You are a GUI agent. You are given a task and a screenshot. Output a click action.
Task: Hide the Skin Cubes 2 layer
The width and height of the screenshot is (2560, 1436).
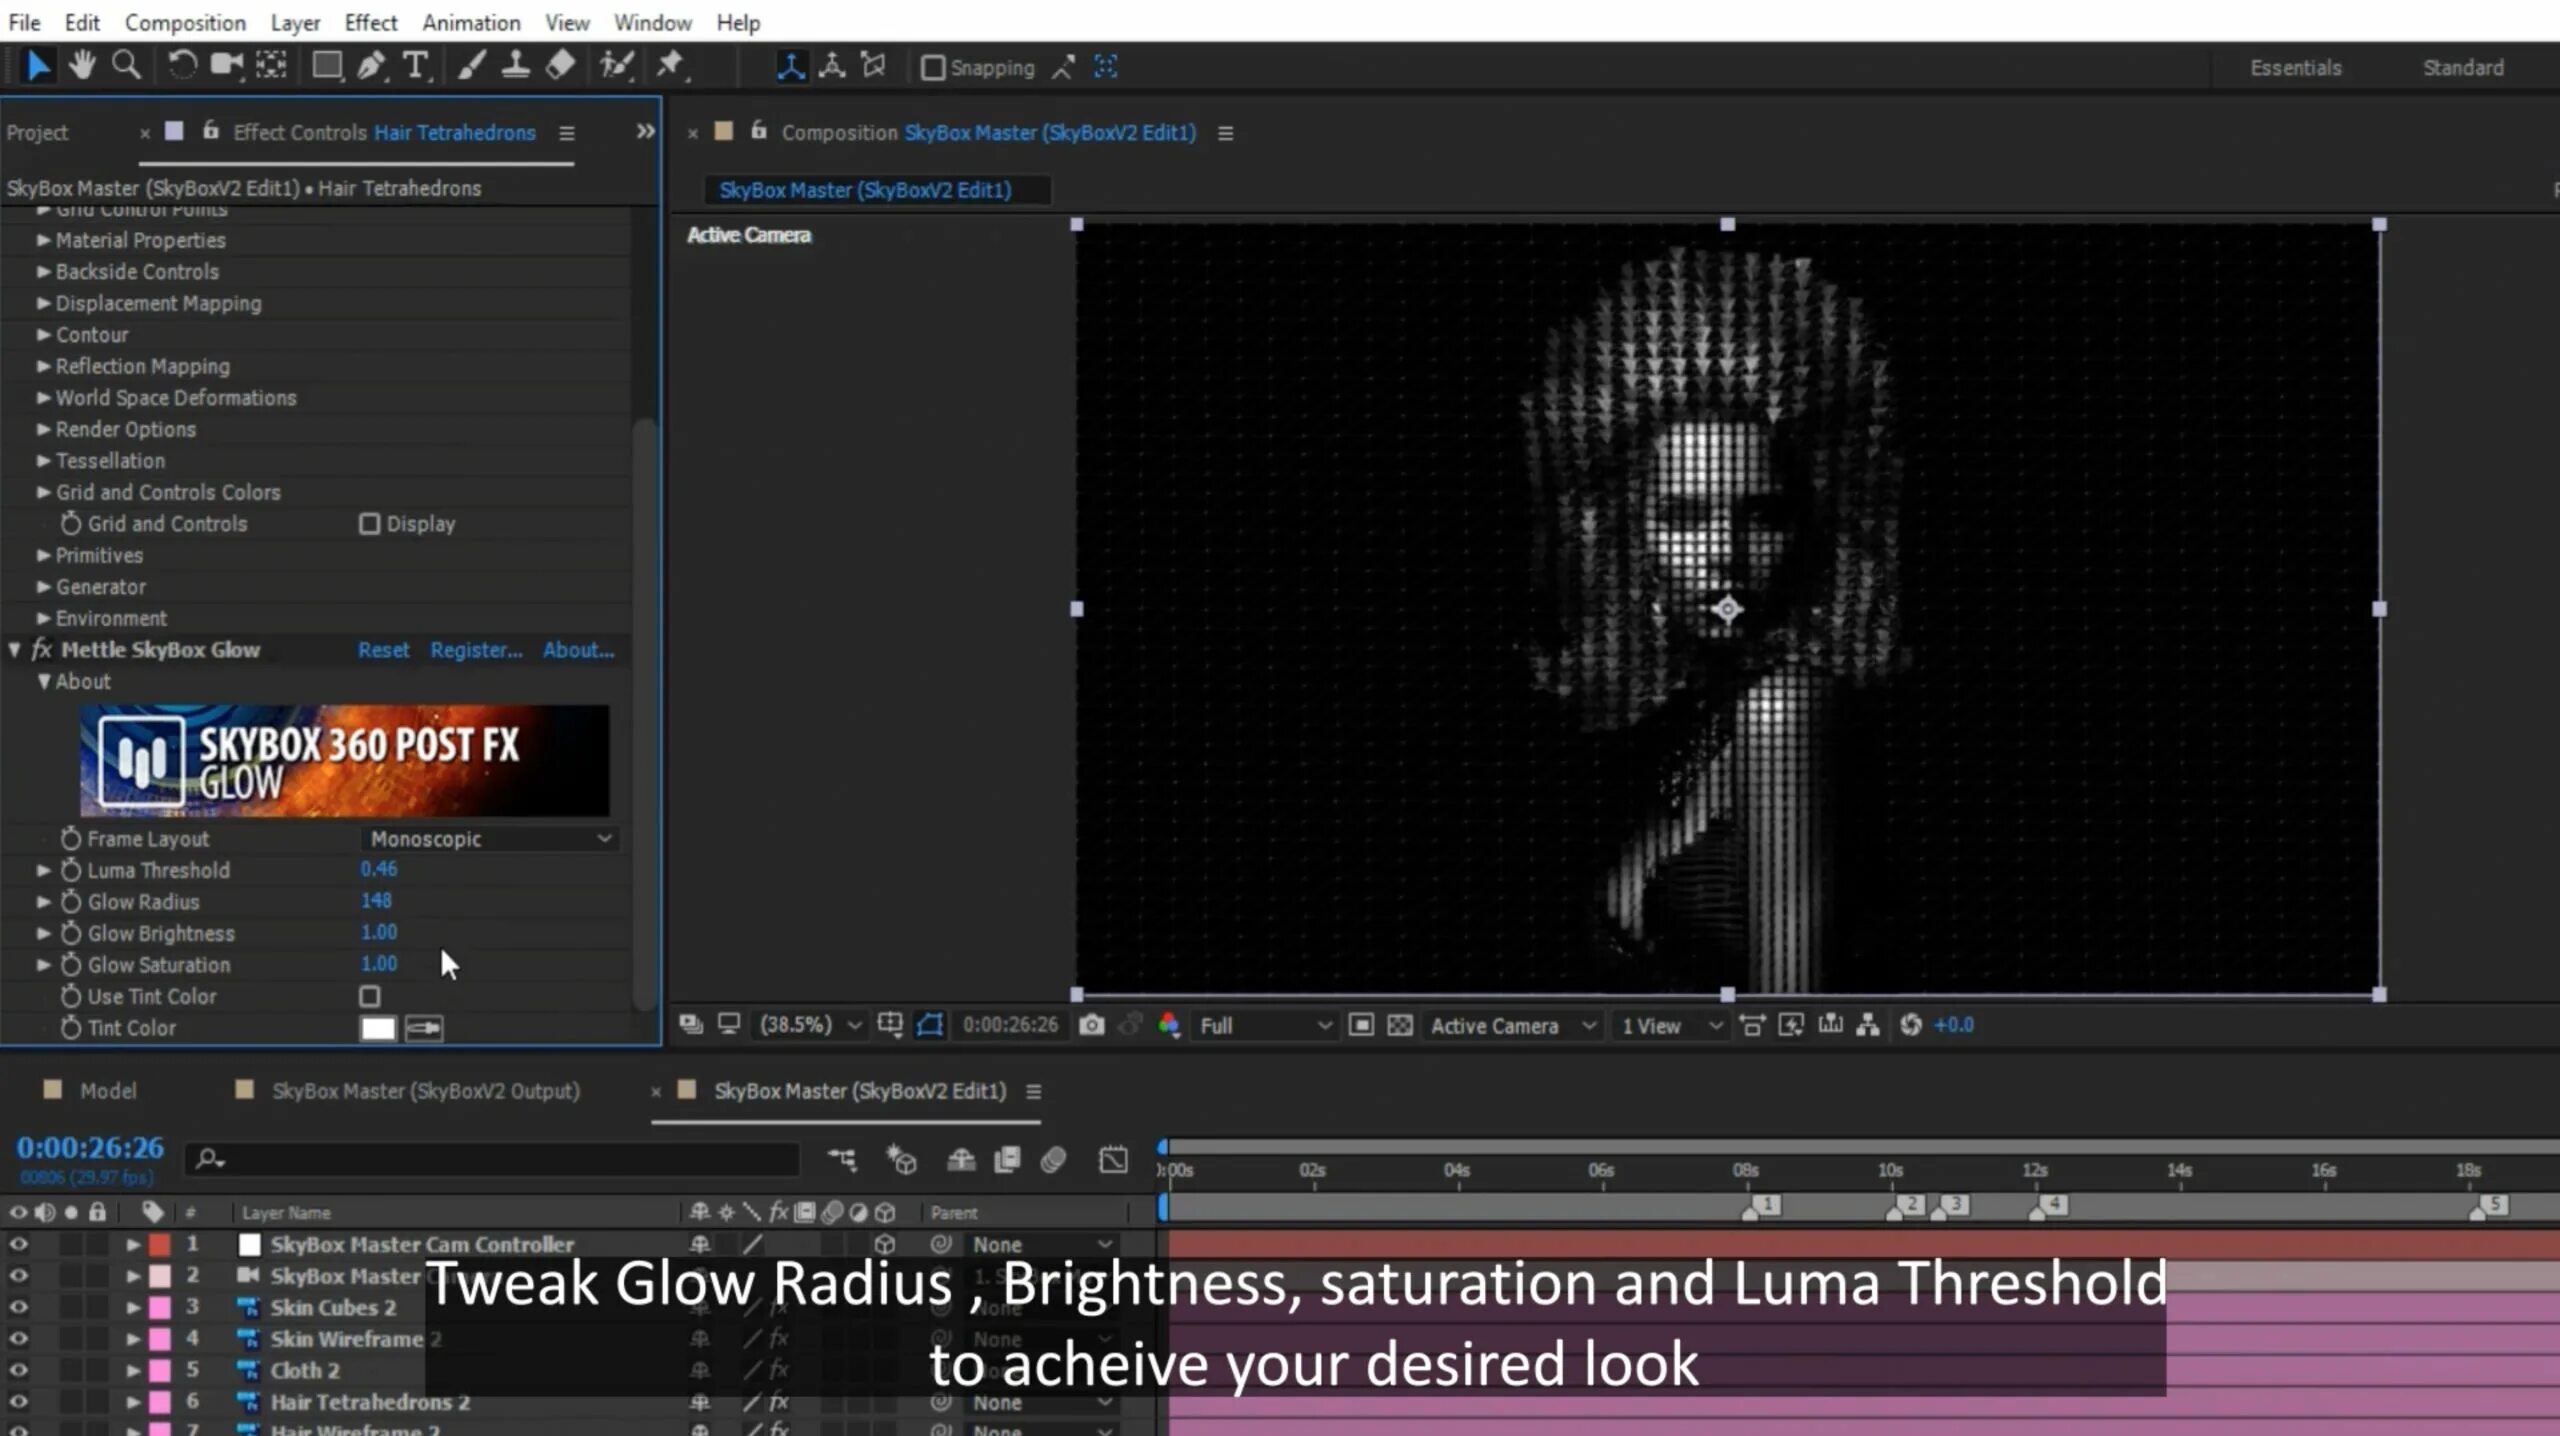[x=18, y=1307]
